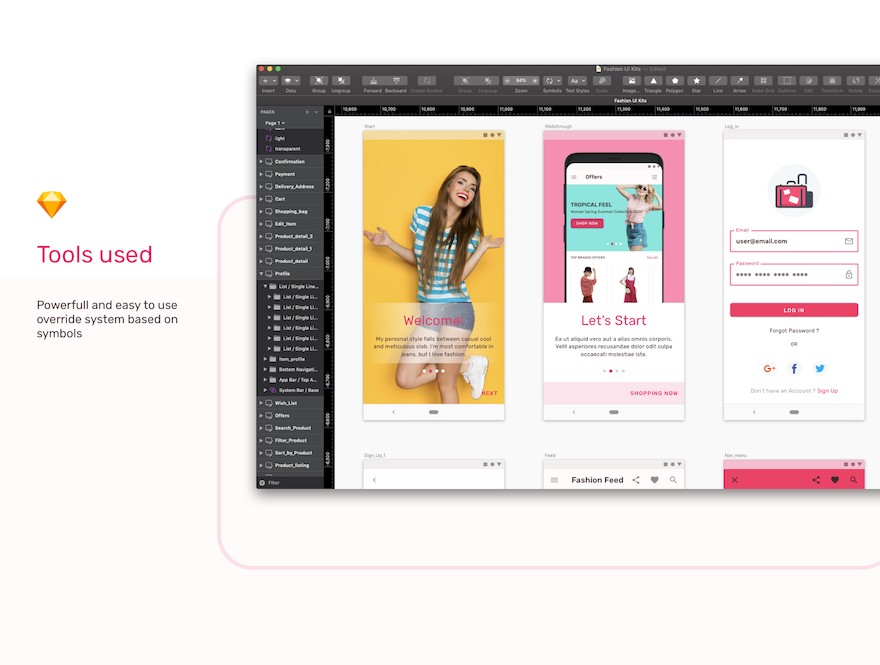Click the Create Symbol toolbar icon

point(427,81)
